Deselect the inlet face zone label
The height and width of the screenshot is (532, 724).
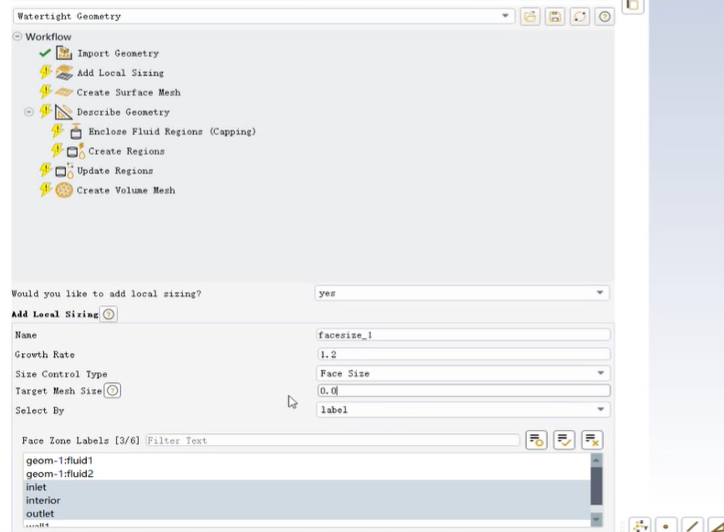tap(36, 487)
